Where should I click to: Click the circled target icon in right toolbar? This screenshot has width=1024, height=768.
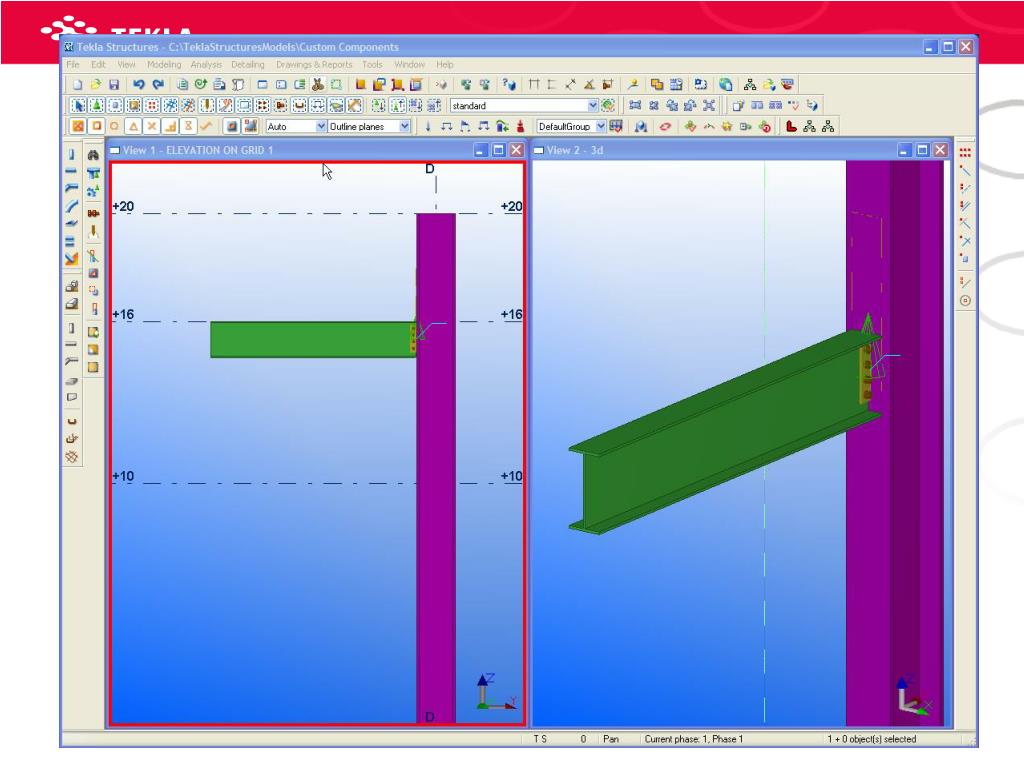(965, 300)
